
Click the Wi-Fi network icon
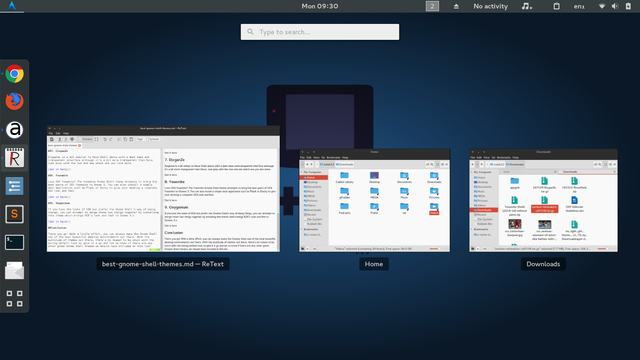602,6
